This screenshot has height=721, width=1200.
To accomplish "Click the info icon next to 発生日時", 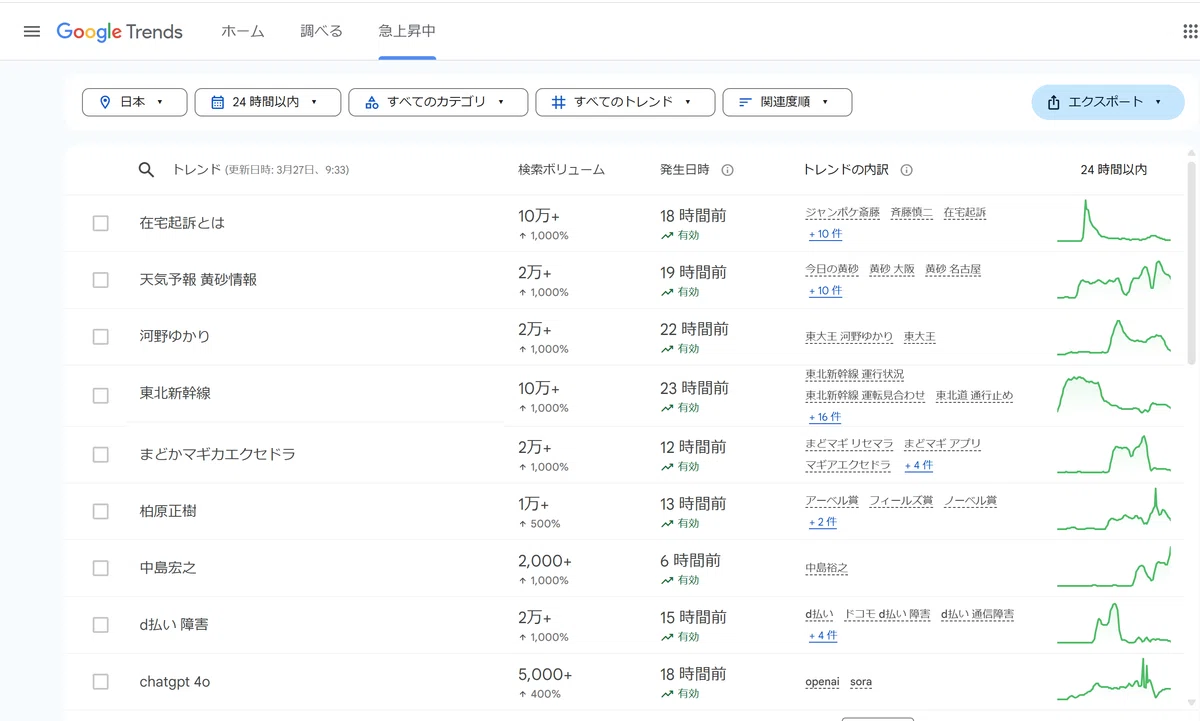I will pos(727,170).
